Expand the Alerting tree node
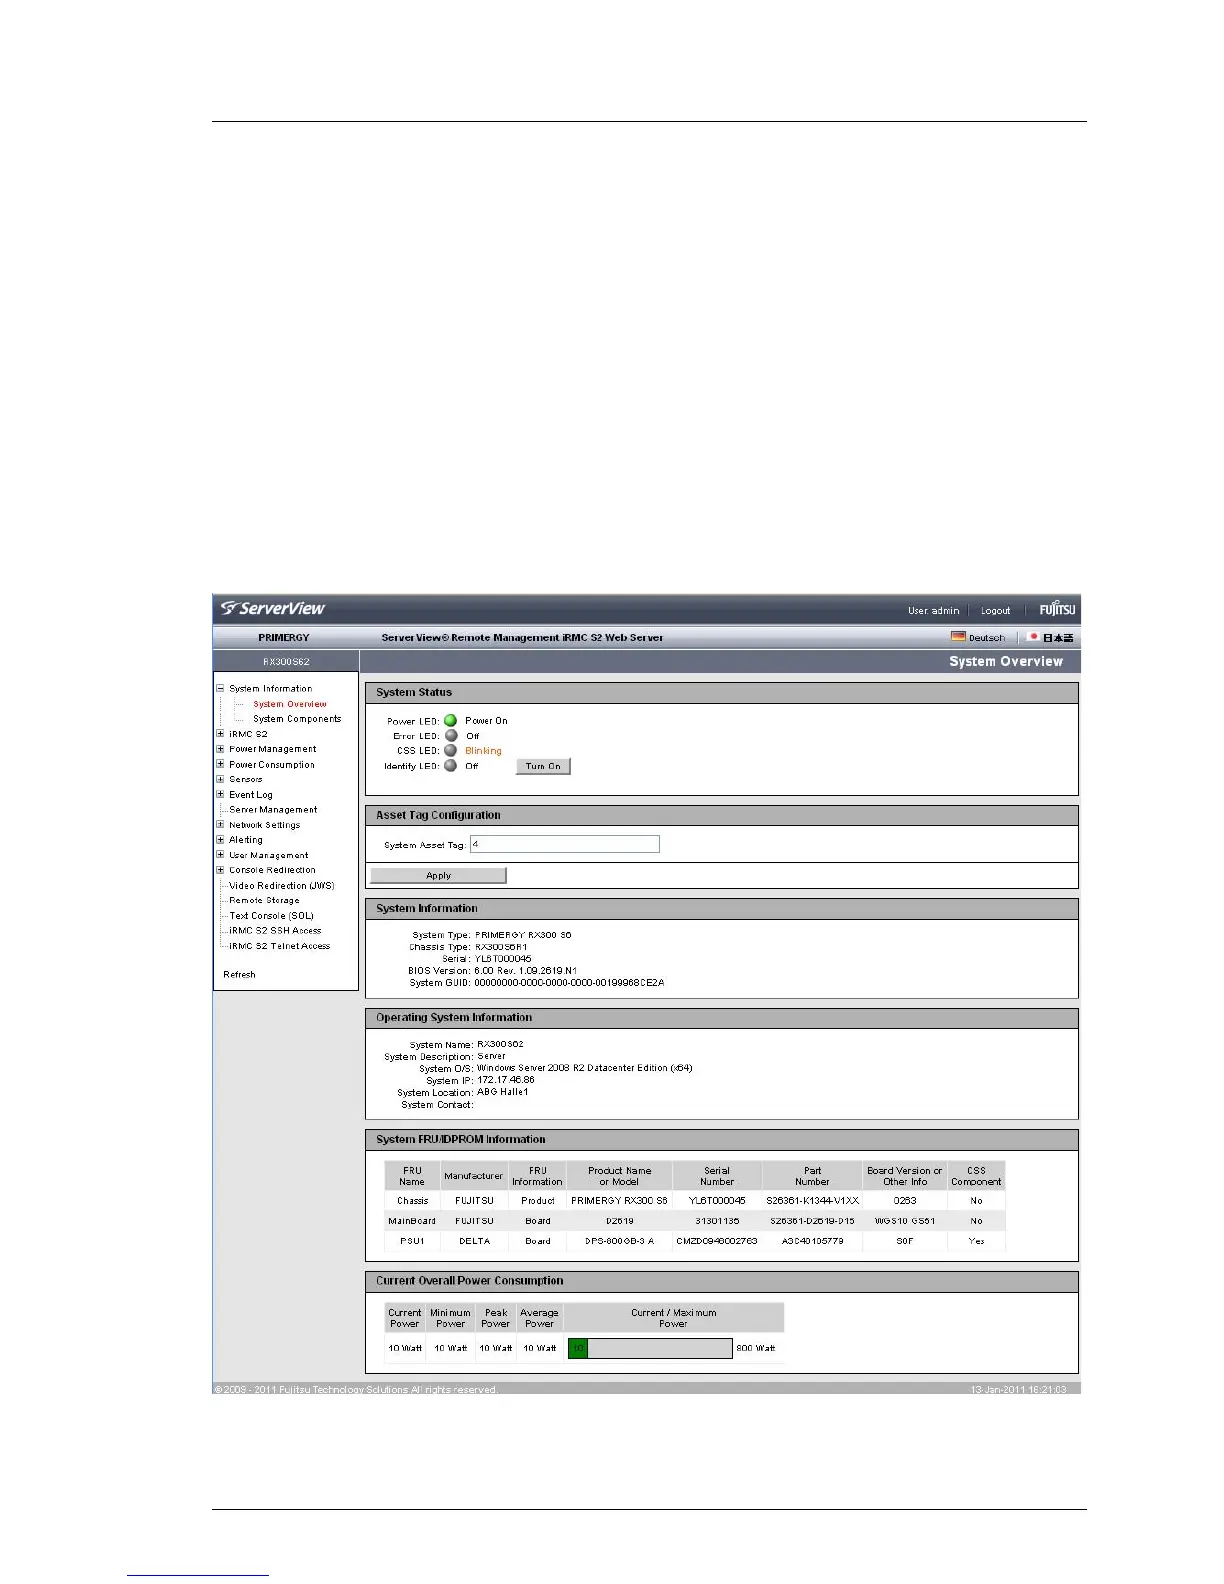 pos(221,840)
